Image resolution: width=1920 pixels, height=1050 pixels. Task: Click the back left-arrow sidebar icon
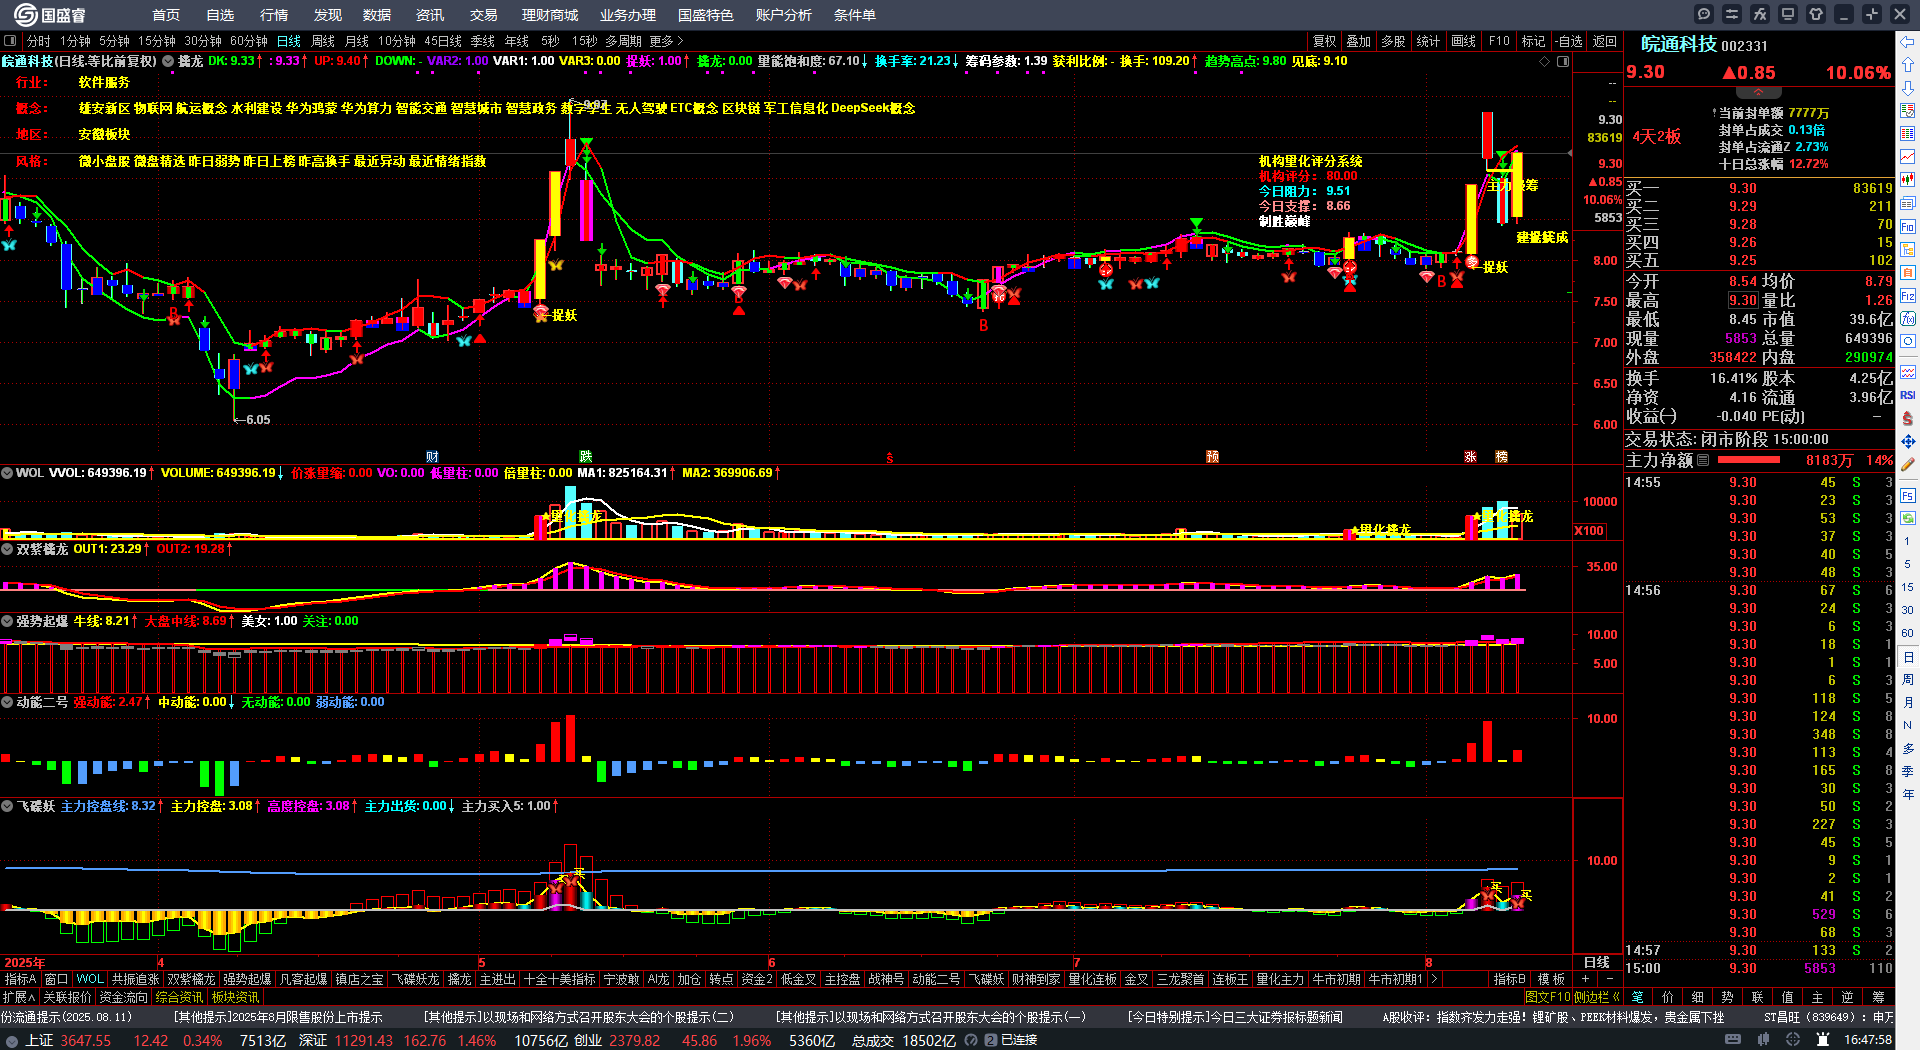[1908, 42]
